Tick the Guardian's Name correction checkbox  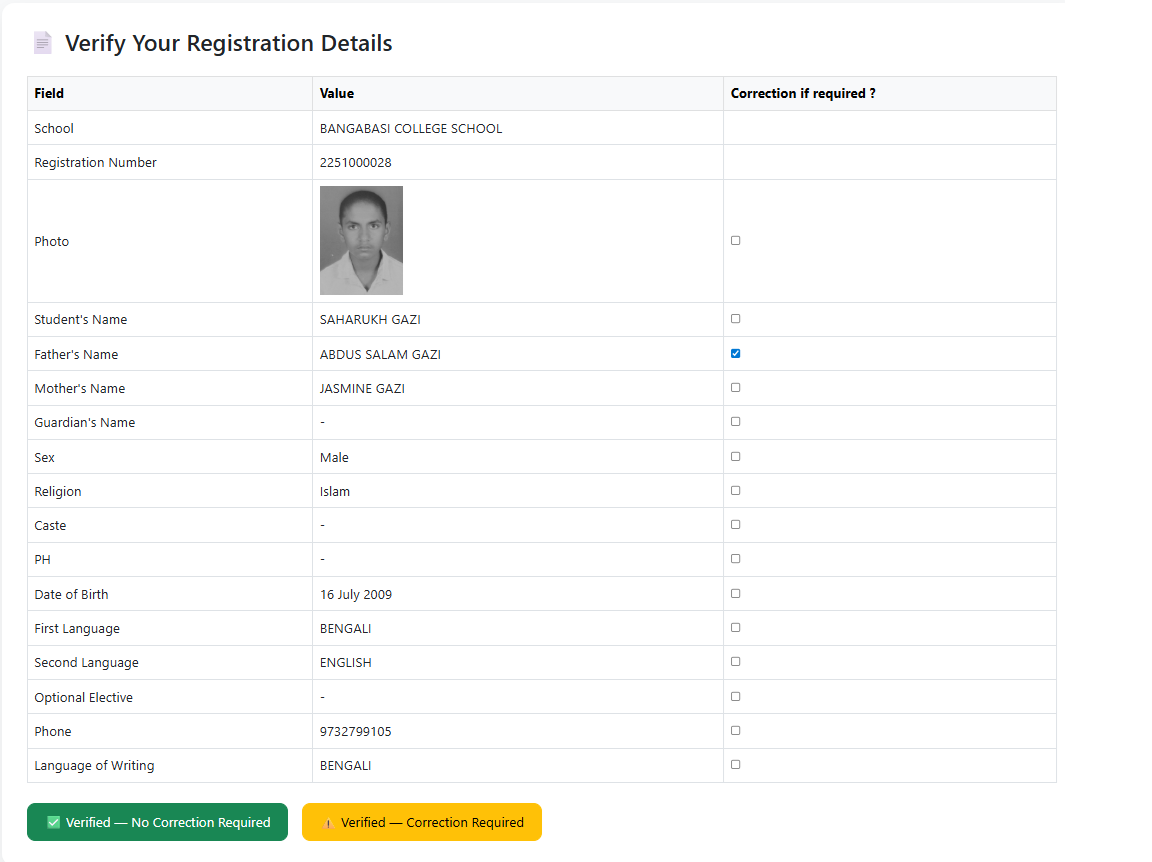[735, 421]
